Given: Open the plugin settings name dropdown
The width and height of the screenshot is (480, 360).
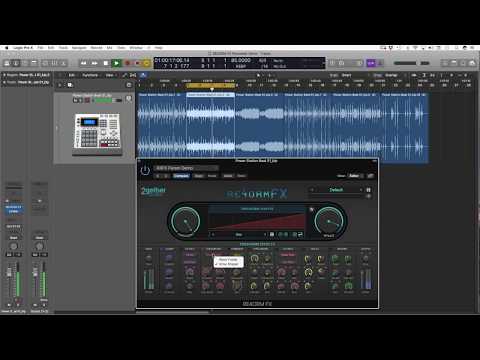Looking at the screenshot, I should [x=186, y=168].
